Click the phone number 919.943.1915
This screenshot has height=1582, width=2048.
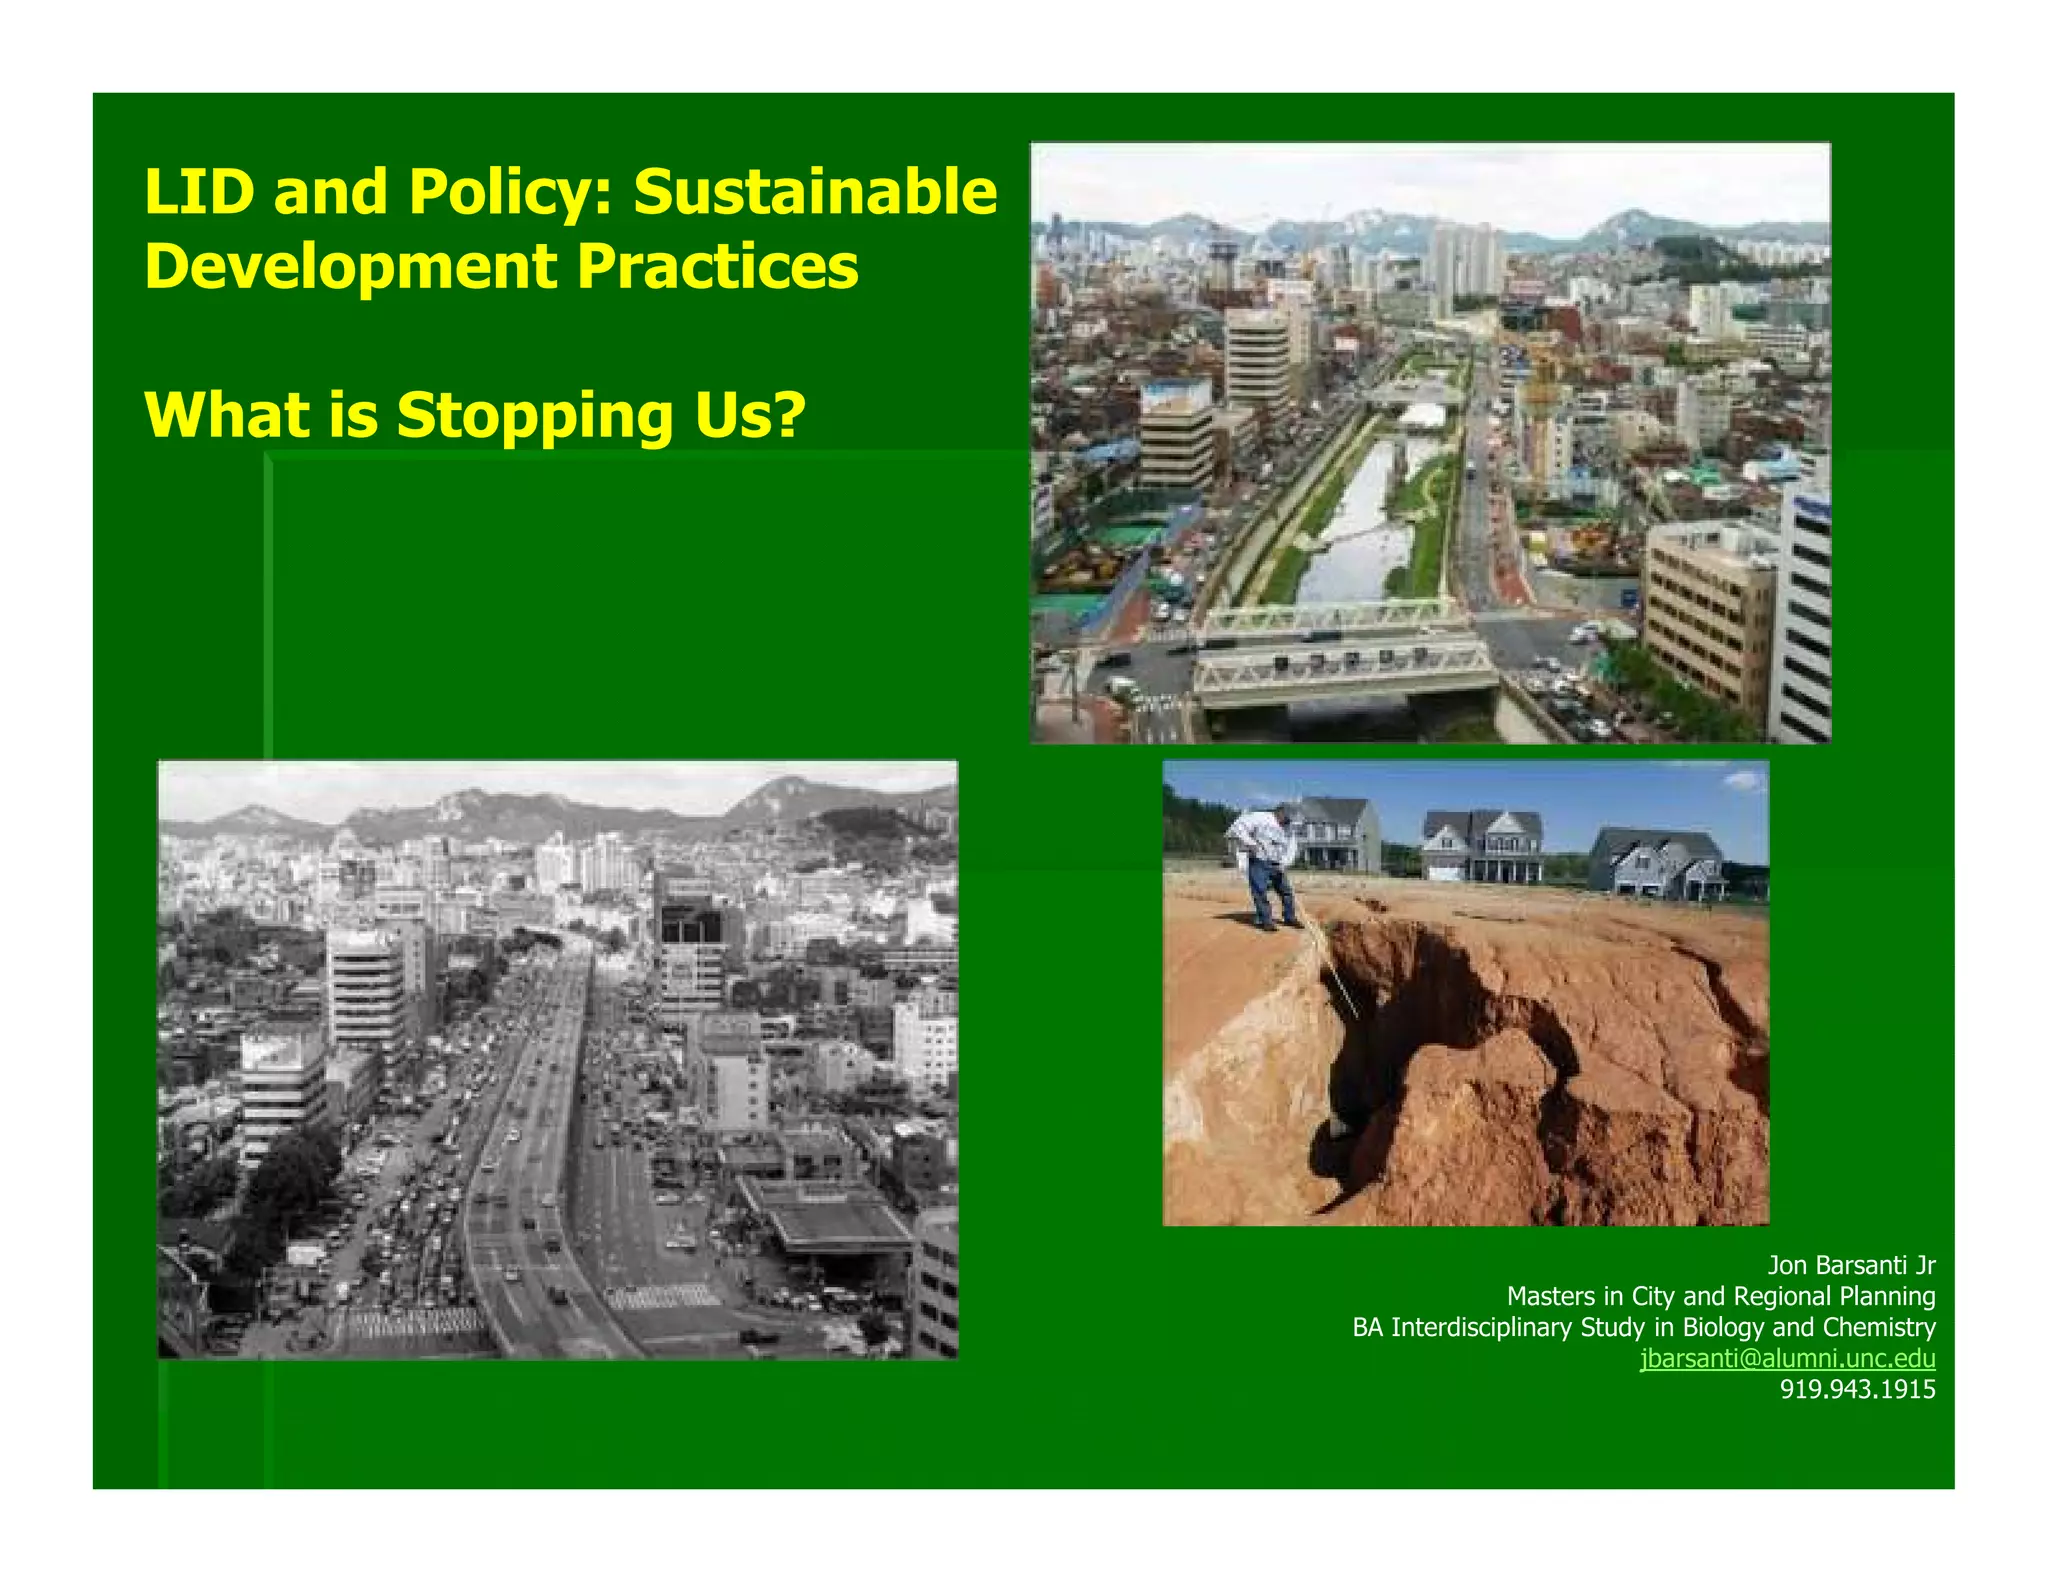click(x=1857, y=1389)
